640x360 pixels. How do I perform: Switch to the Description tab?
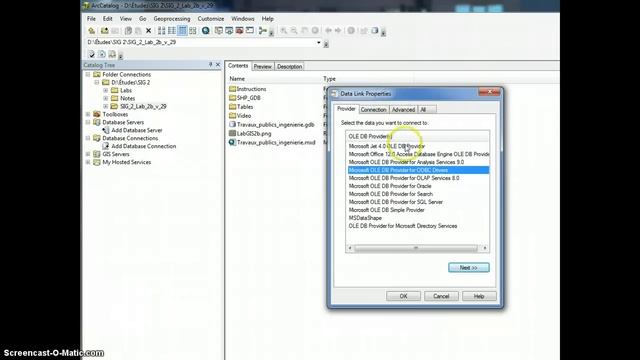coord(289,67)
